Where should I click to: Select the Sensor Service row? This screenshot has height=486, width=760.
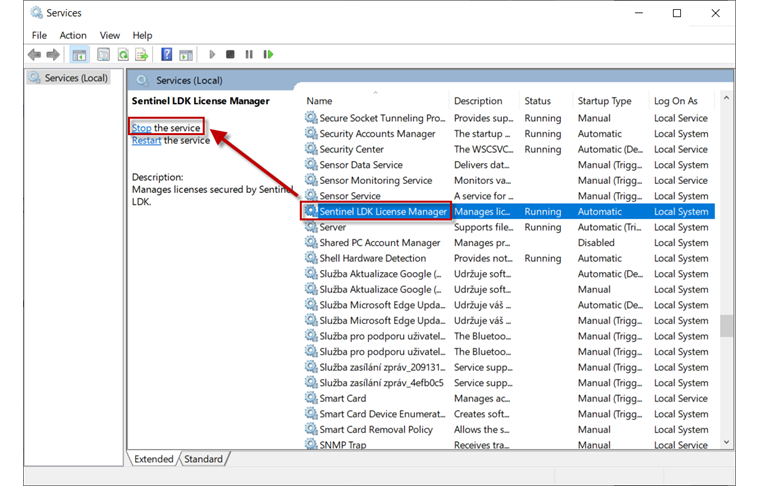coord(350,196)
